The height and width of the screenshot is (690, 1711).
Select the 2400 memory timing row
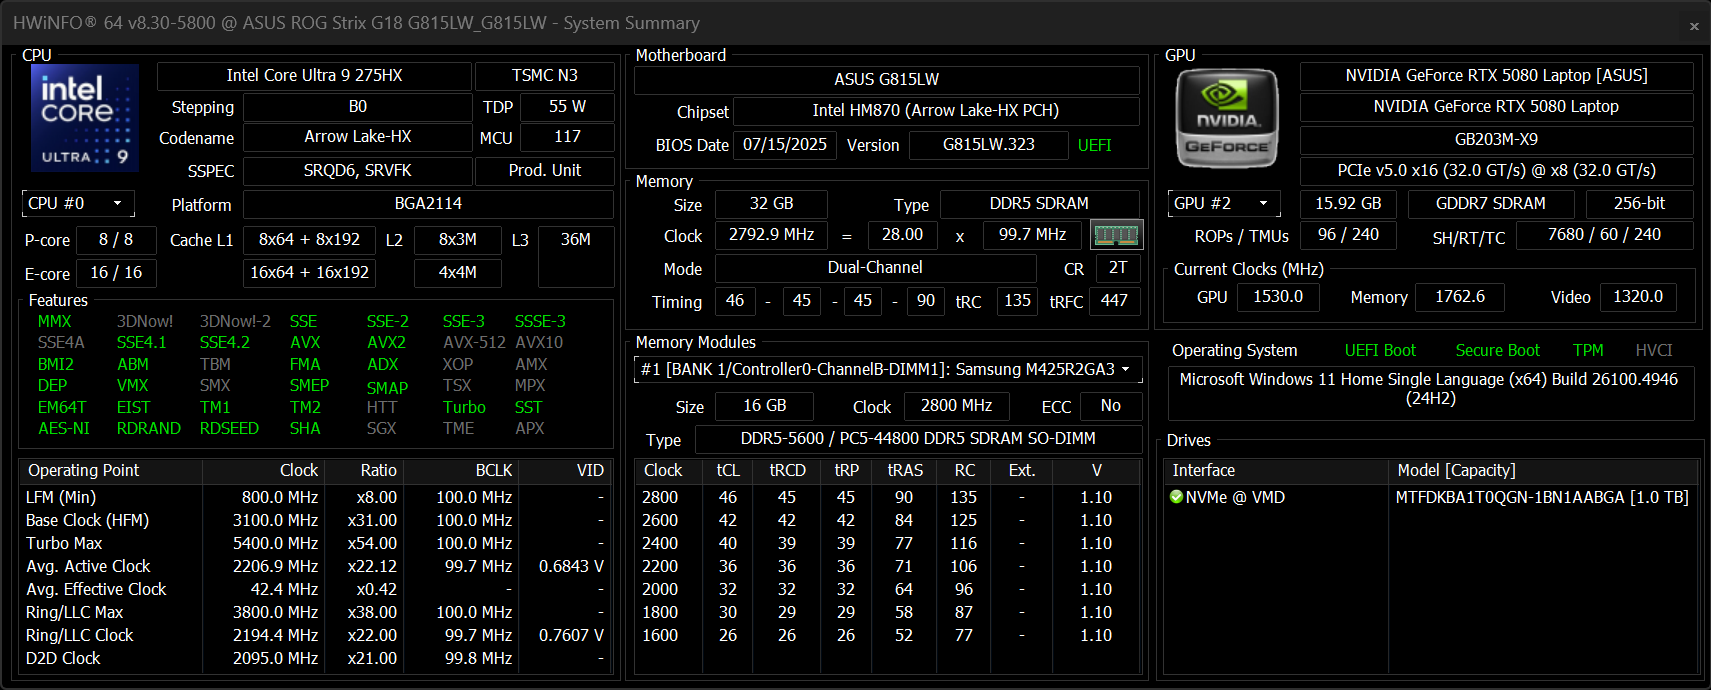pos(887,544)
